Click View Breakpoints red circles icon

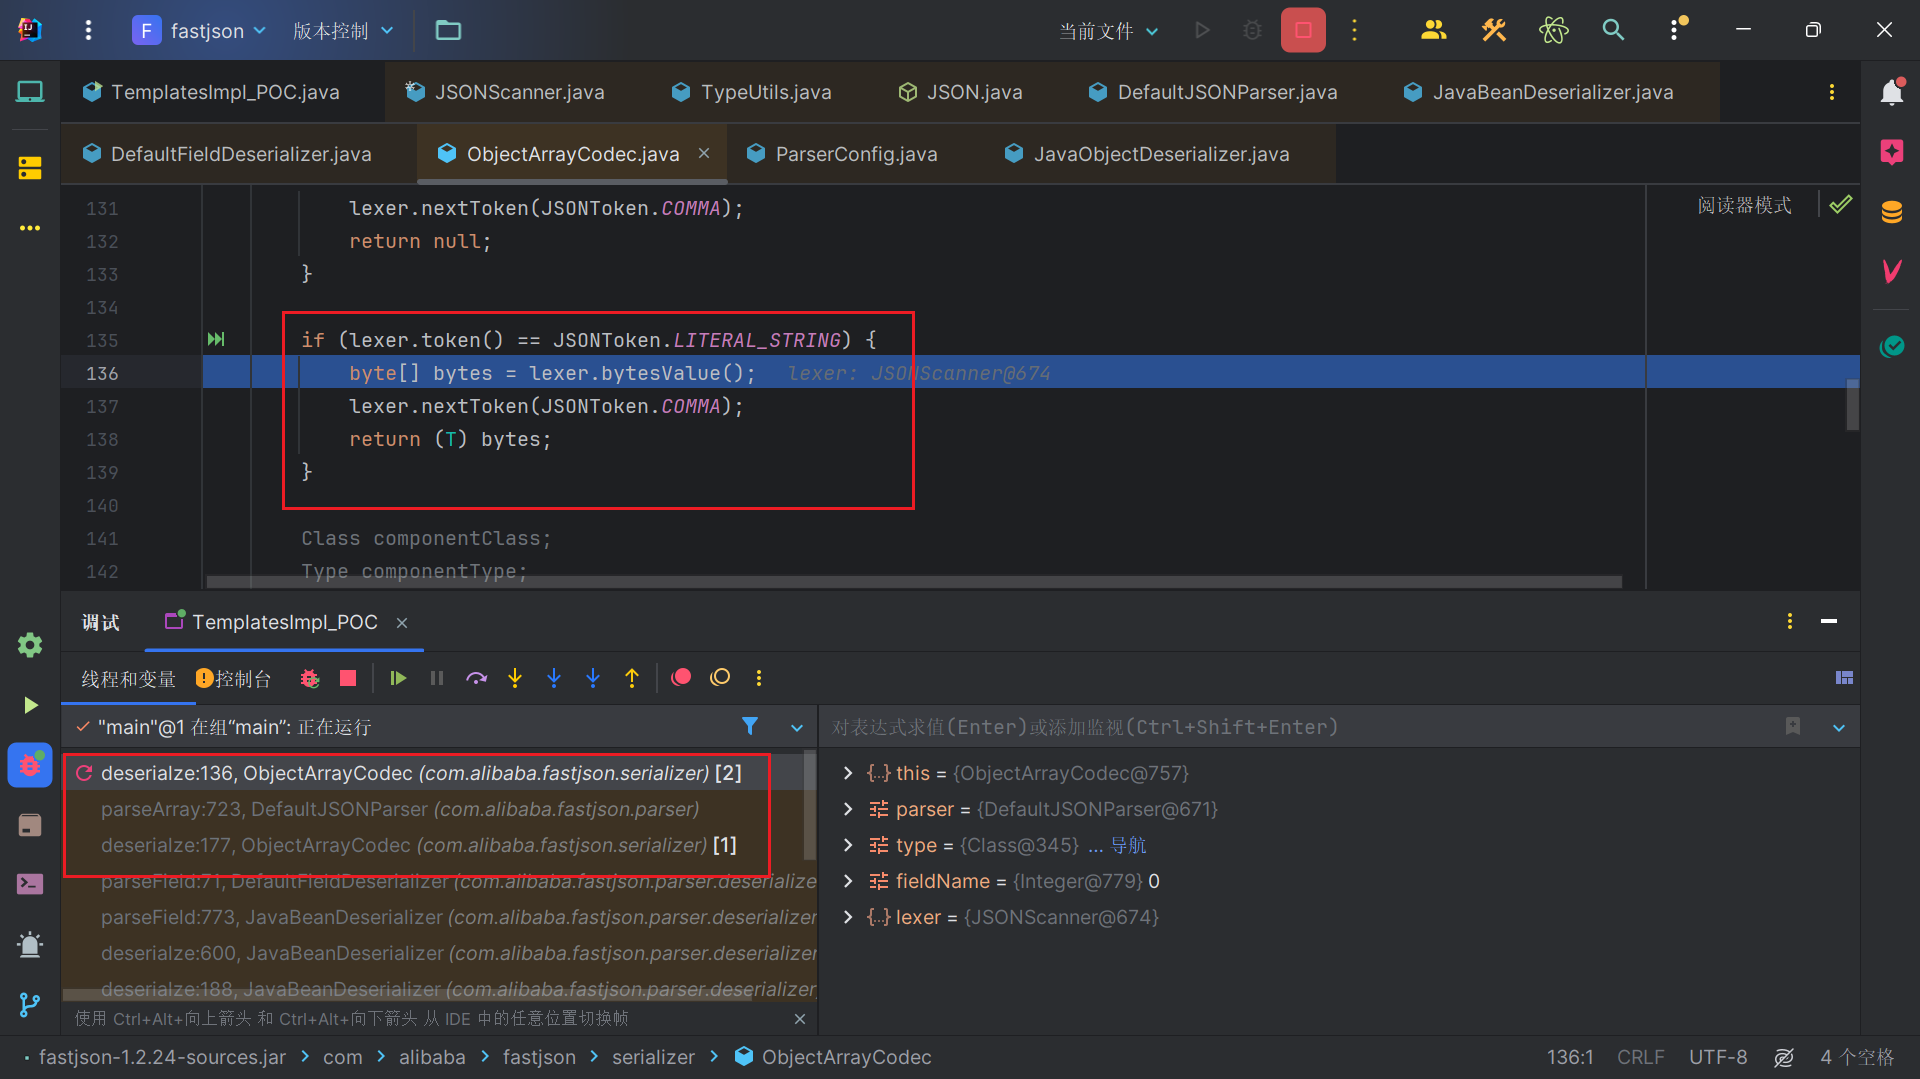[681, 678]
